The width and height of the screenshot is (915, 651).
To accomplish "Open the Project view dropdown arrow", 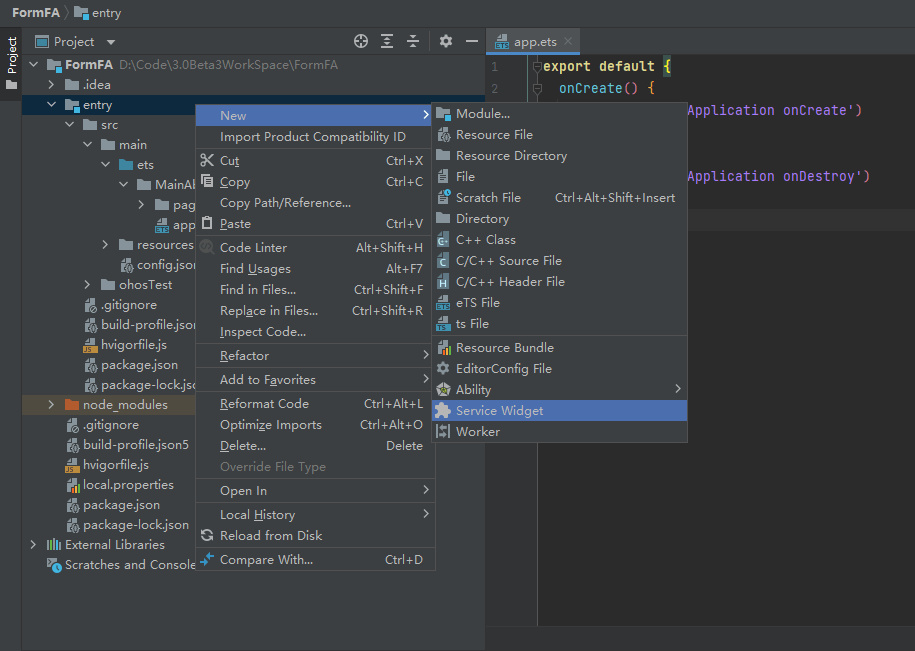I will click(111, 42).
